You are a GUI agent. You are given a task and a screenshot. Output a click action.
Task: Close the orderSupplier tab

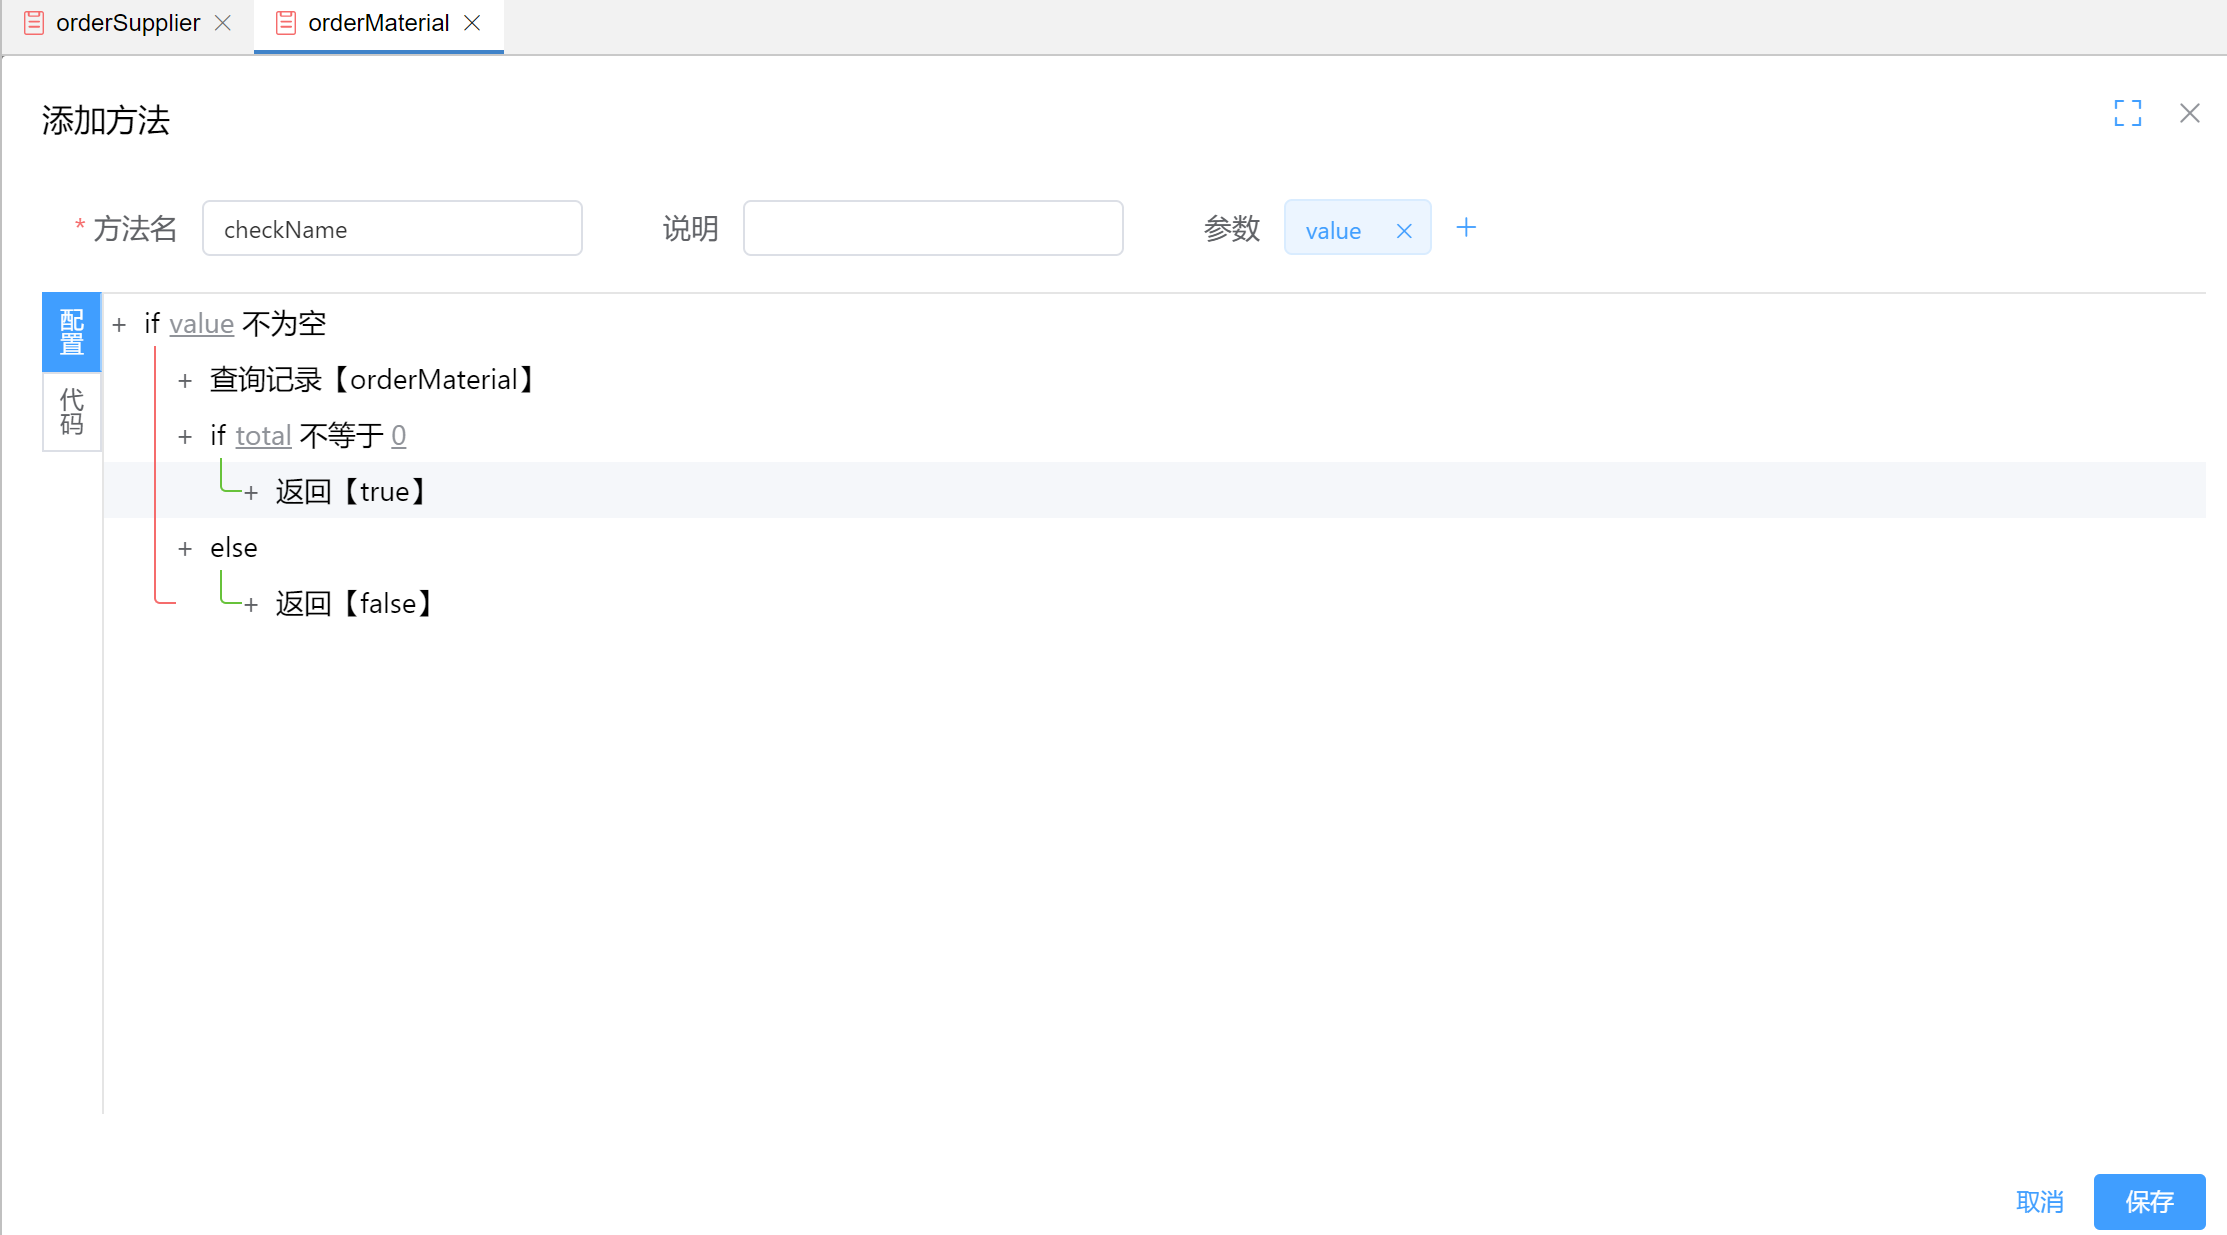coord(223,23)
